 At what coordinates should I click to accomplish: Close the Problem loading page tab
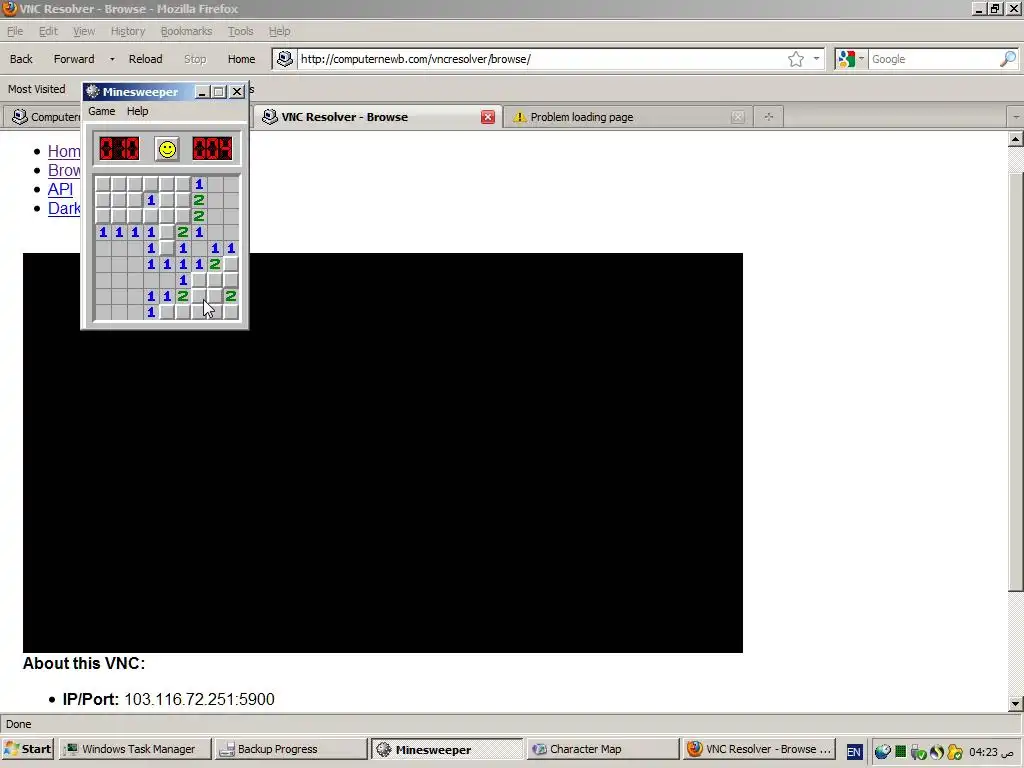[737, 117]
